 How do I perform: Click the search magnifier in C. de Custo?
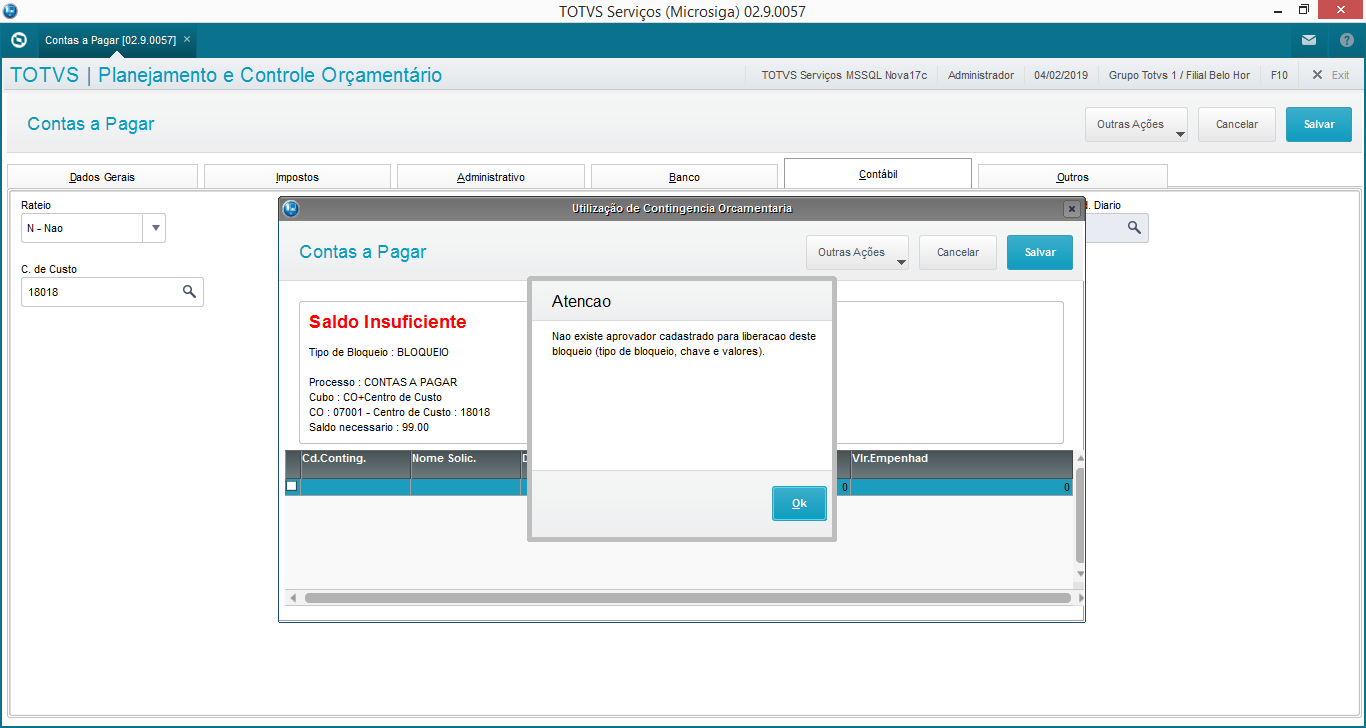[x=189, y=292]
